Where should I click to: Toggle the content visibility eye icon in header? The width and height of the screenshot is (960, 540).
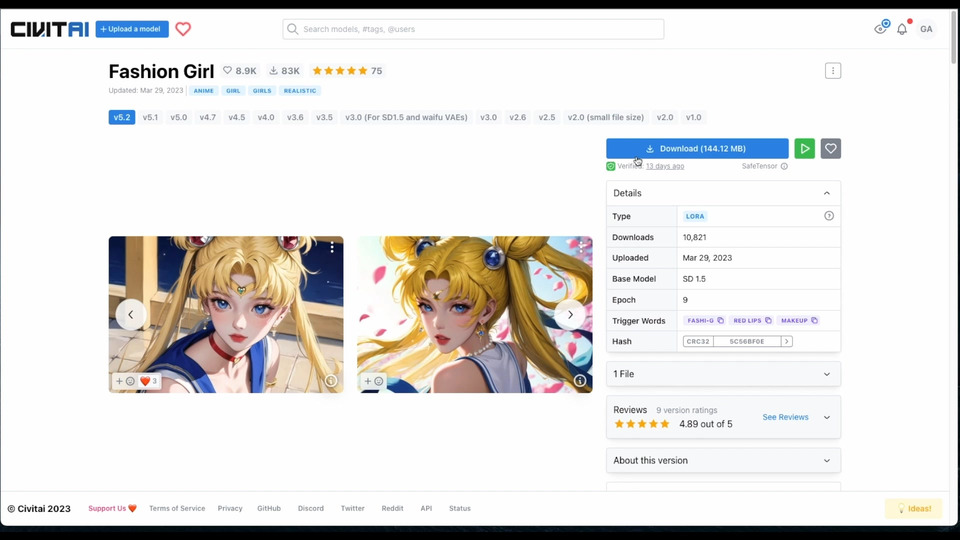tap(881, 28)
